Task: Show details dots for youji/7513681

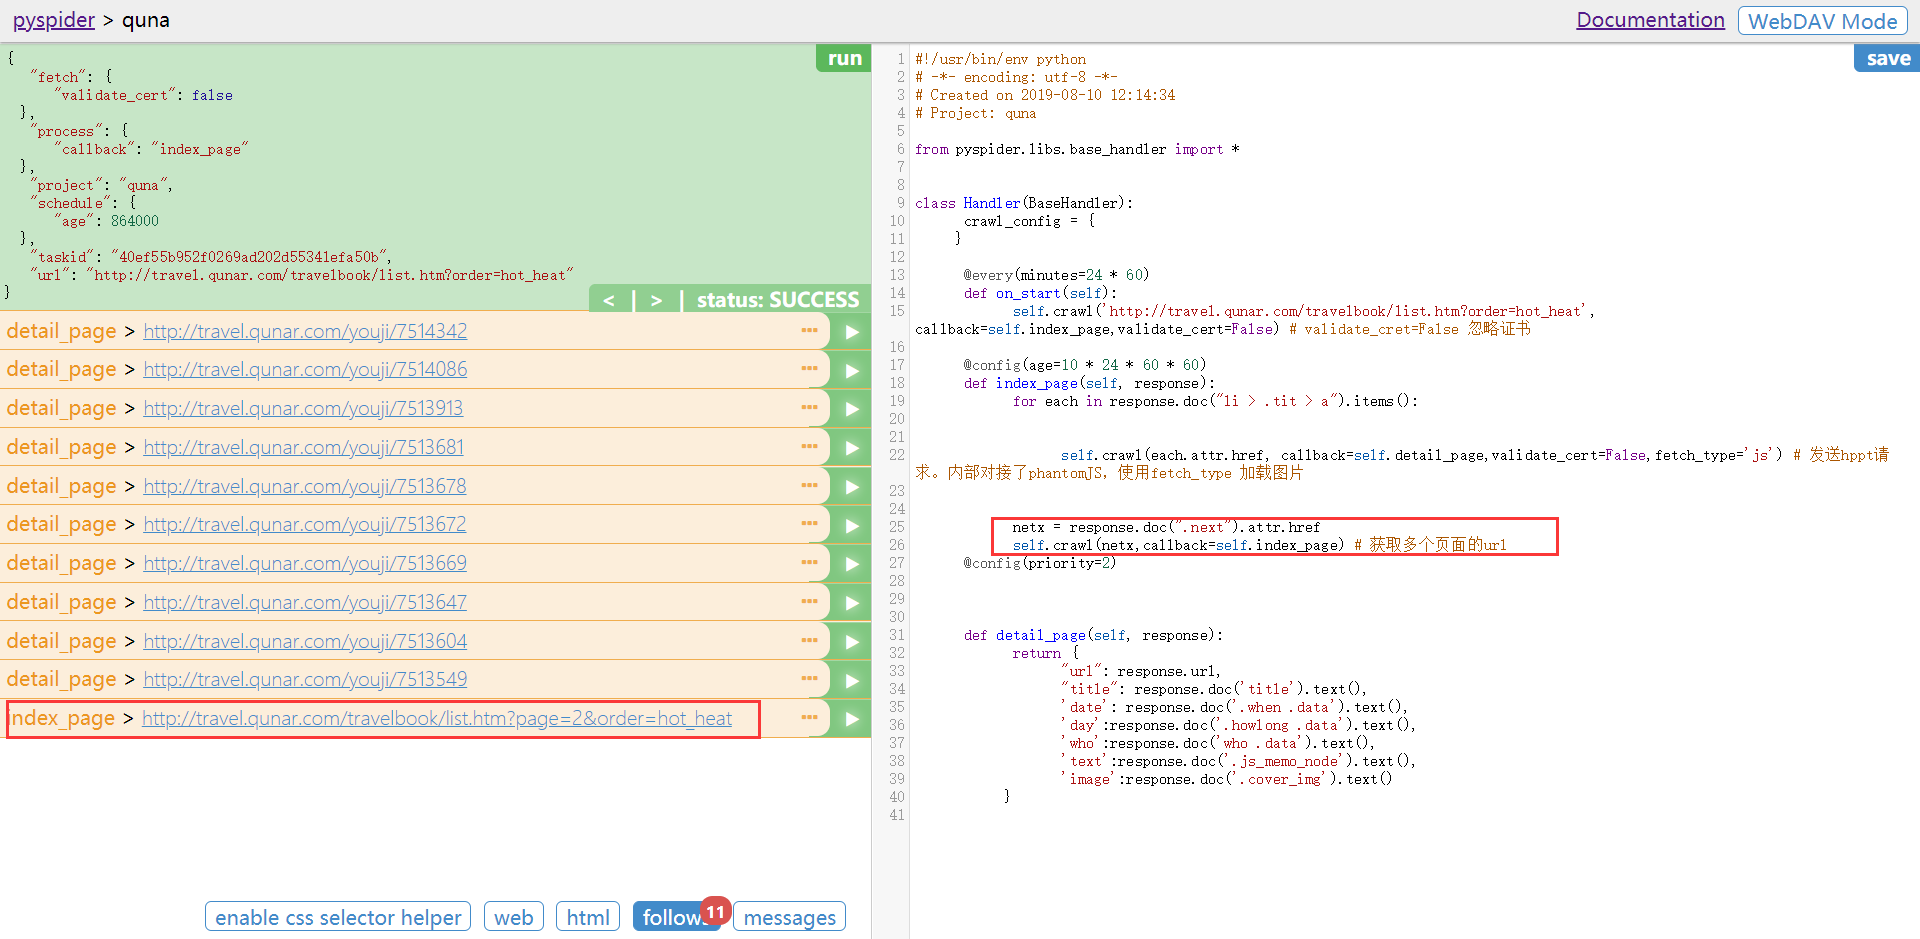Action: (x=809, y=446)
